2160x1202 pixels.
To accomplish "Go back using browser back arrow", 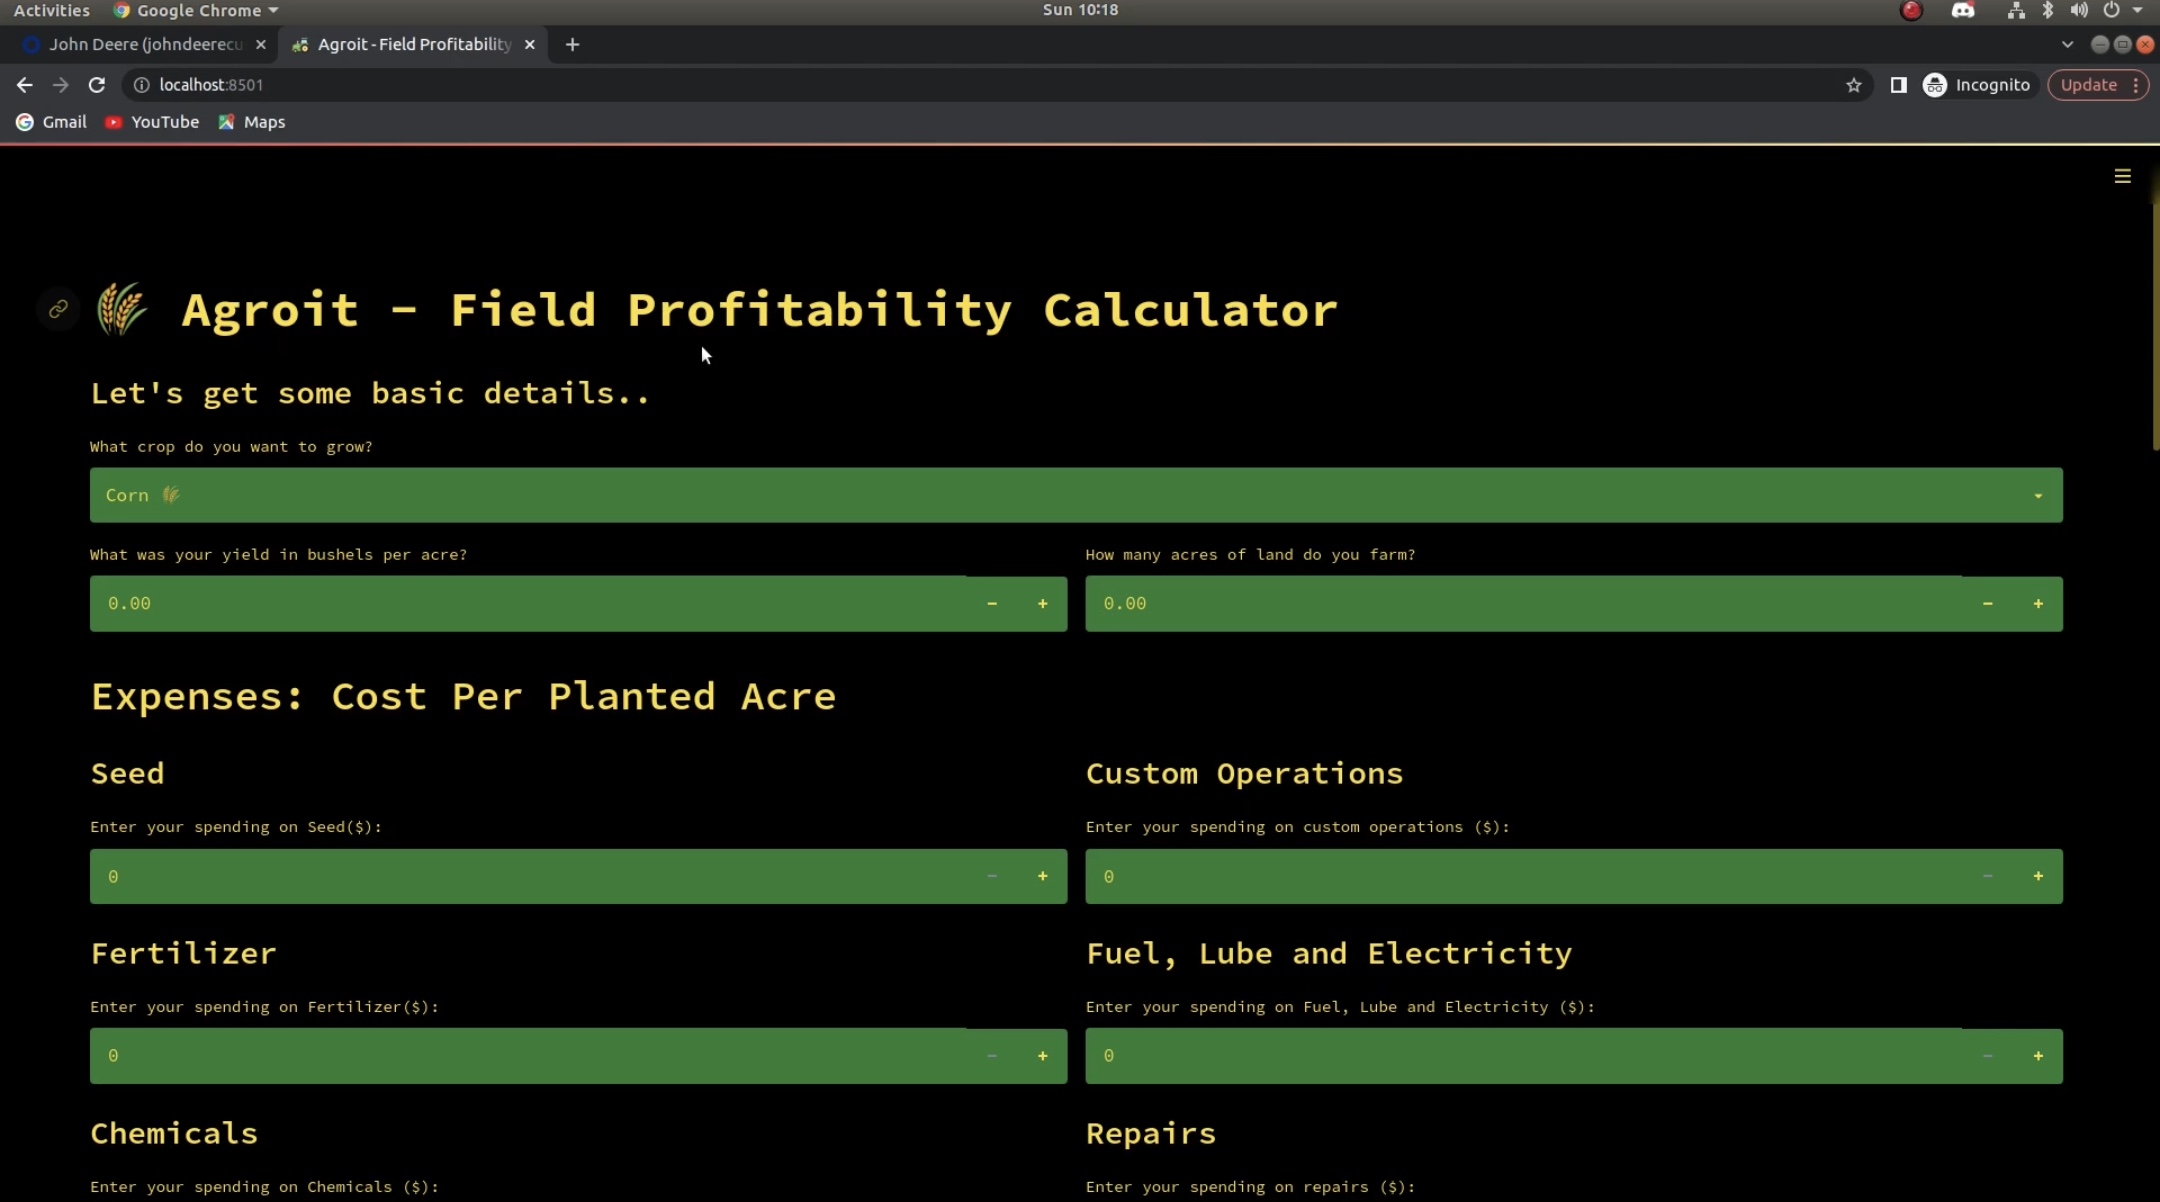I will coord(24,85).
